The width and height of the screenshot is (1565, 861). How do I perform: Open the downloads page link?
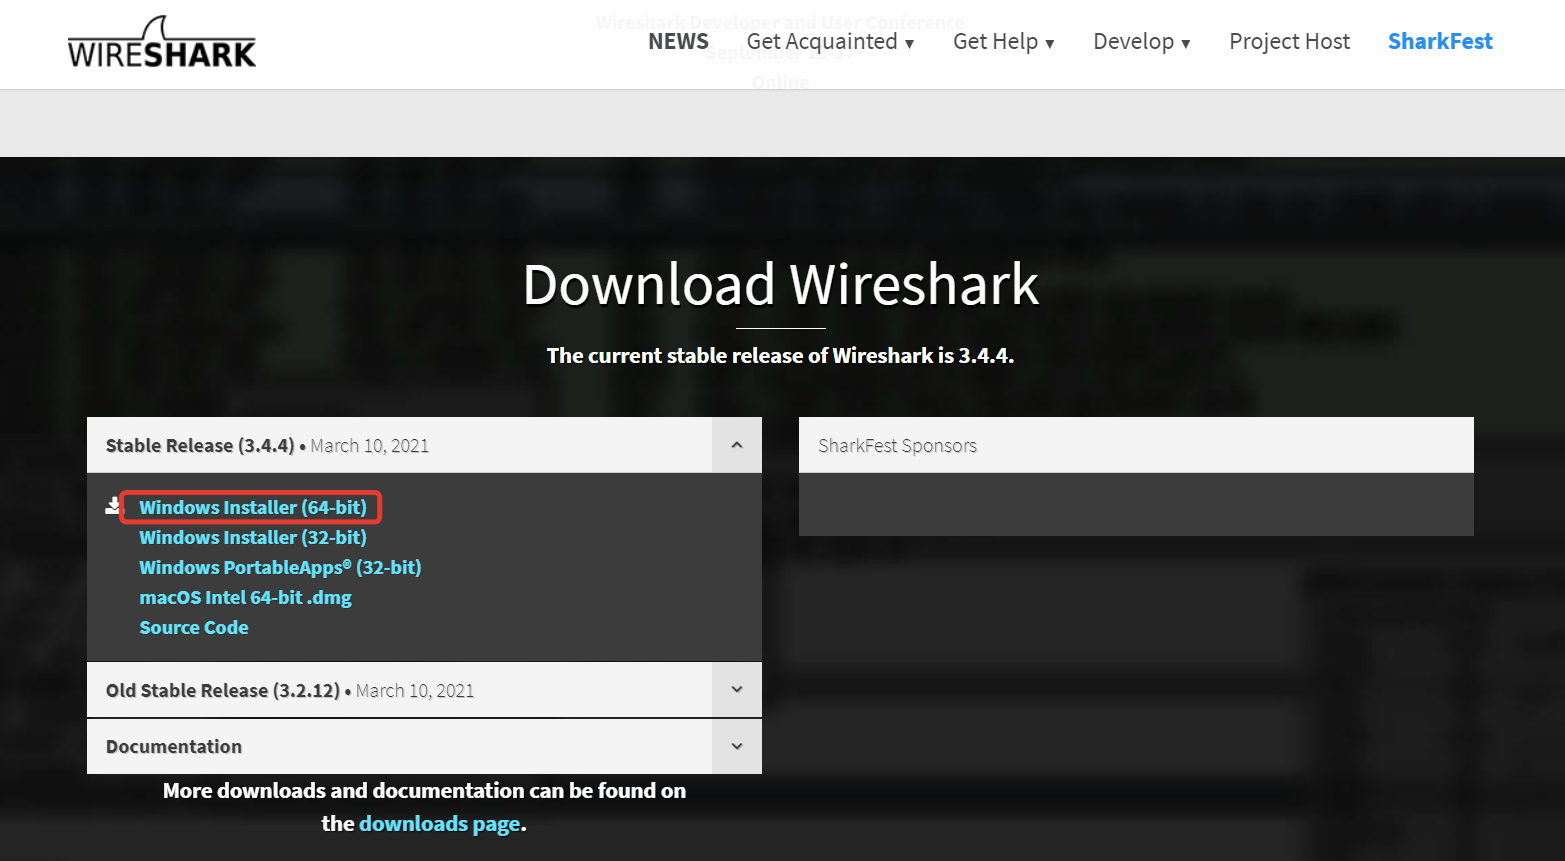(x=440, y=823)
